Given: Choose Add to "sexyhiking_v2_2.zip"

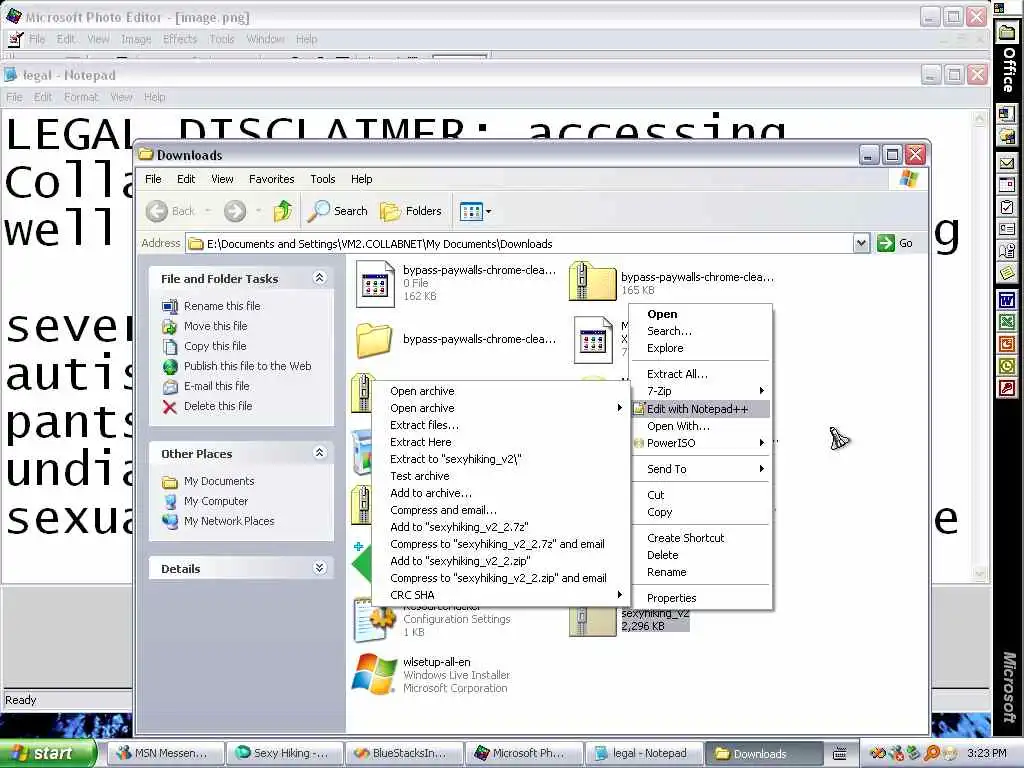Looking at the screenshot, I should 500,561.
